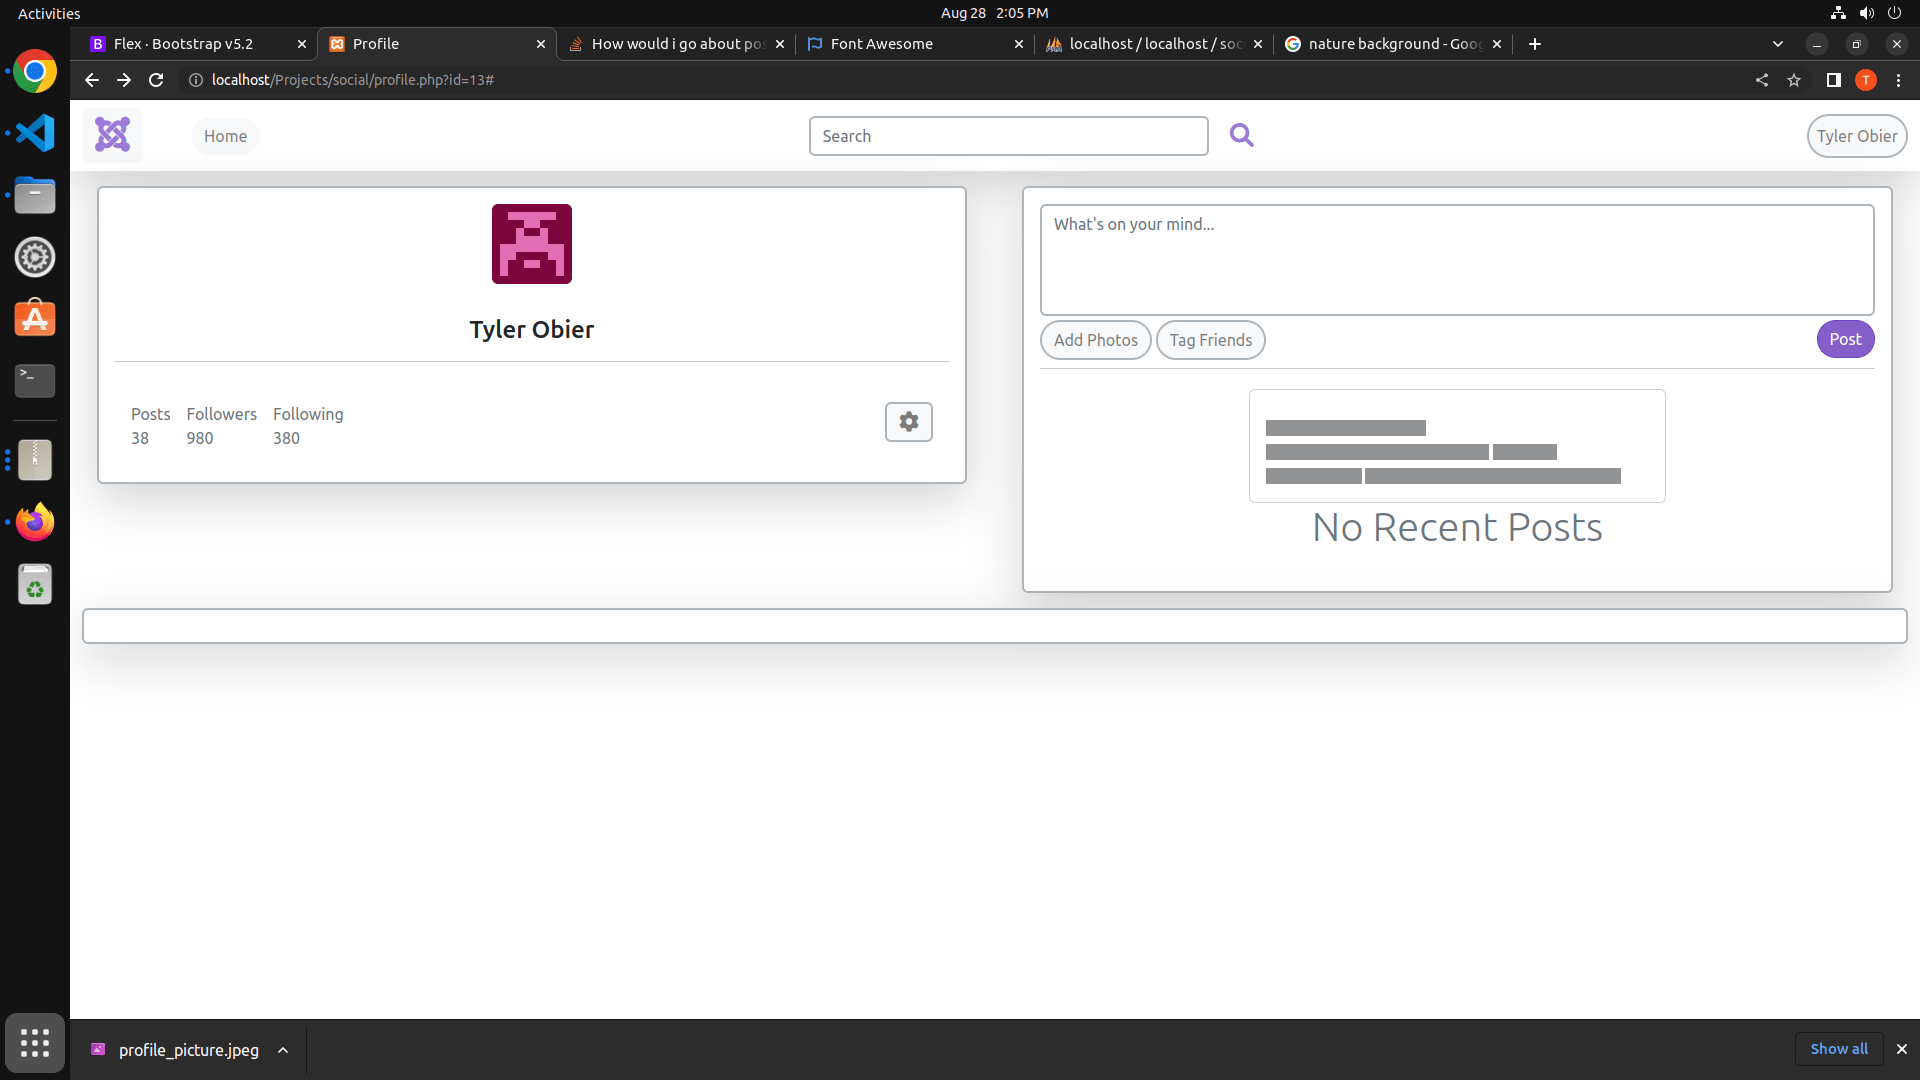Expand profile_picture.jpeg download options chevron
Screen dimensions: 1920x1080
coord(283,1050)
